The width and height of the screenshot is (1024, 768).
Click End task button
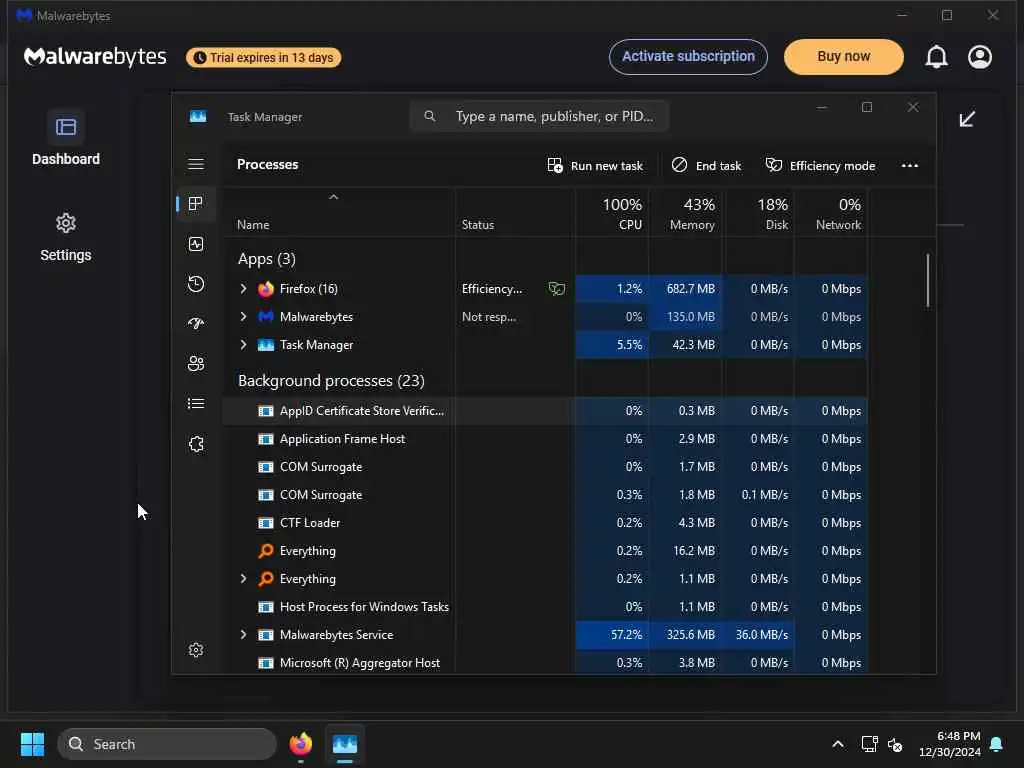pyautogui.click(x=706, y=166)
